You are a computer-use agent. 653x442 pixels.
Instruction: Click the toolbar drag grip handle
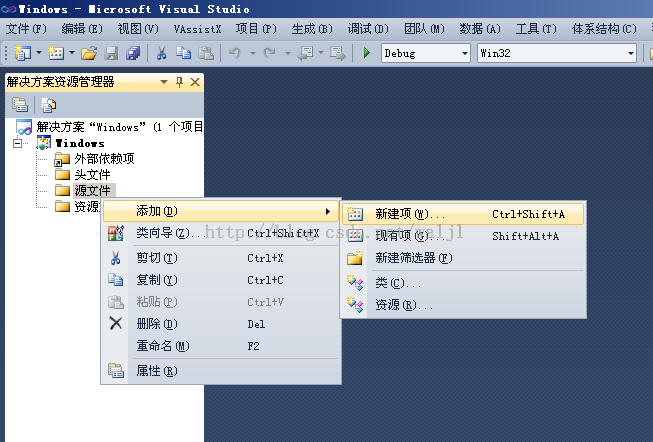click(6, 53)
